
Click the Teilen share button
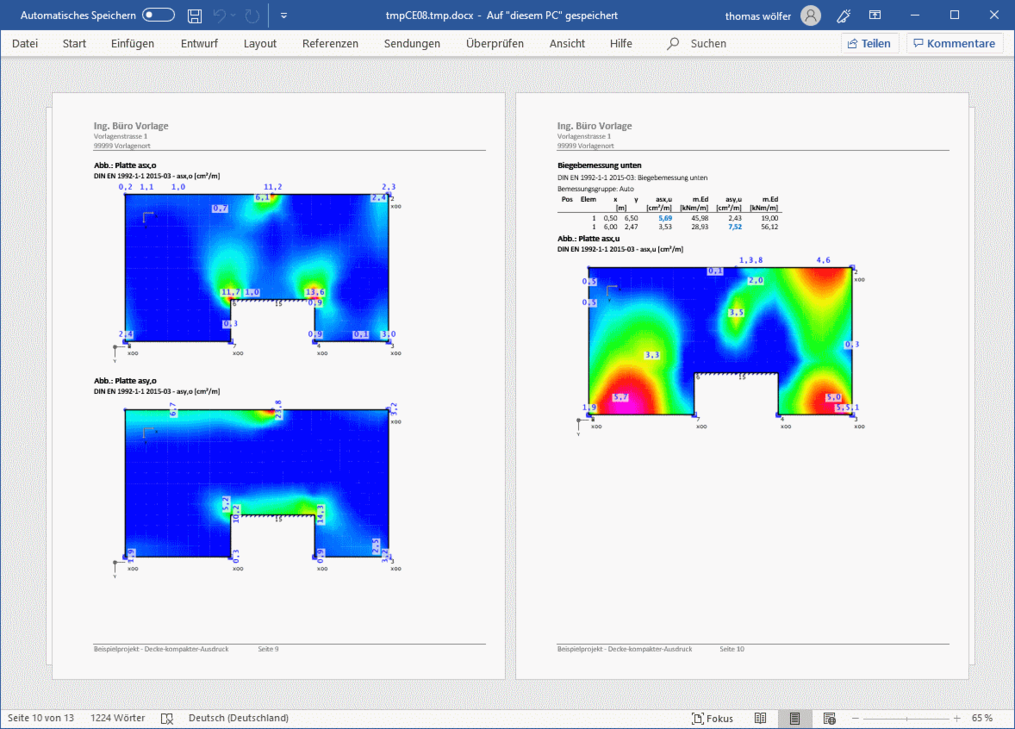(x=867, y=44)
